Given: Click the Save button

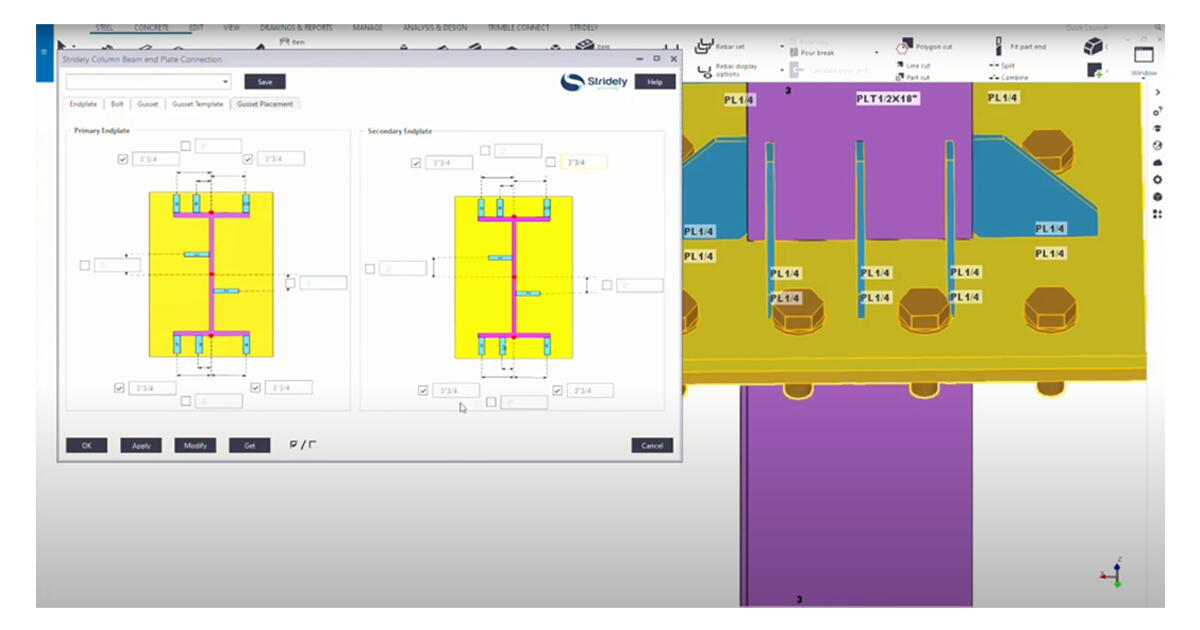Looking at the screenshot, I should [x=264, y=81].
